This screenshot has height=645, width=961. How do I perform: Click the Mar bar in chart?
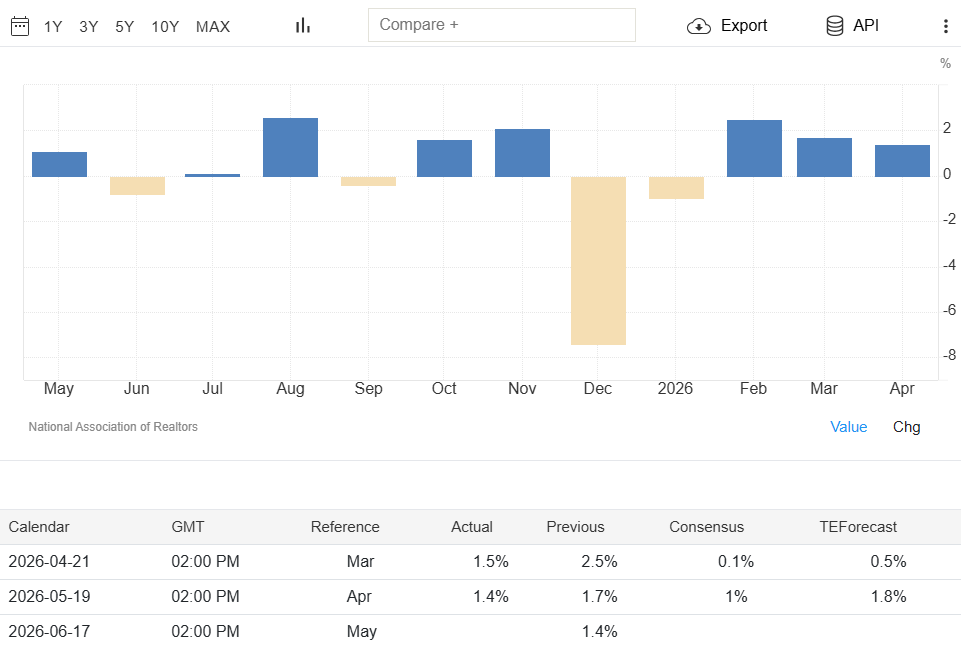(x=824, y=158)
